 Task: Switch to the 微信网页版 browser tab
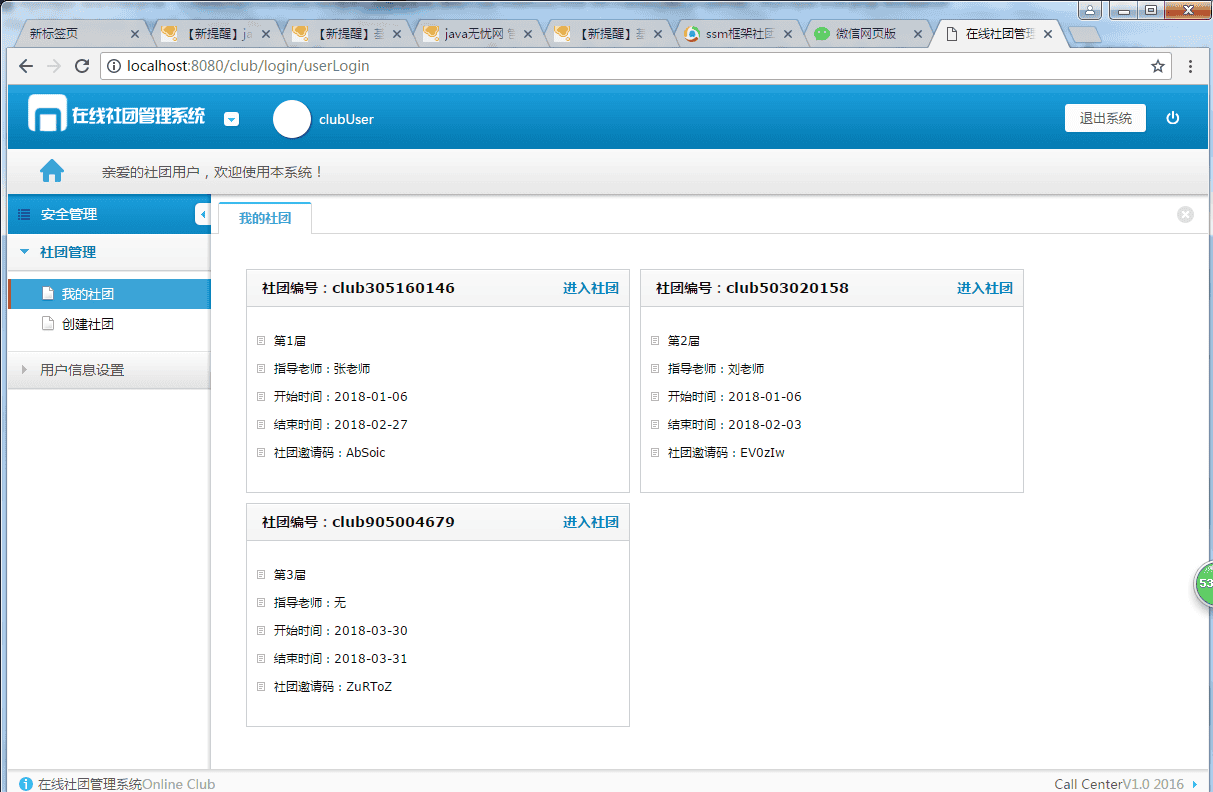point(866,33)
